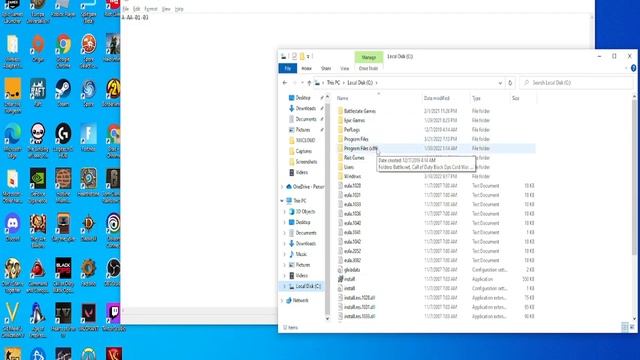Open the Call of Duty Black Ops shortcut
Image resolution: width=640 pixels, height=360 pixels.
tap(63, 275)
